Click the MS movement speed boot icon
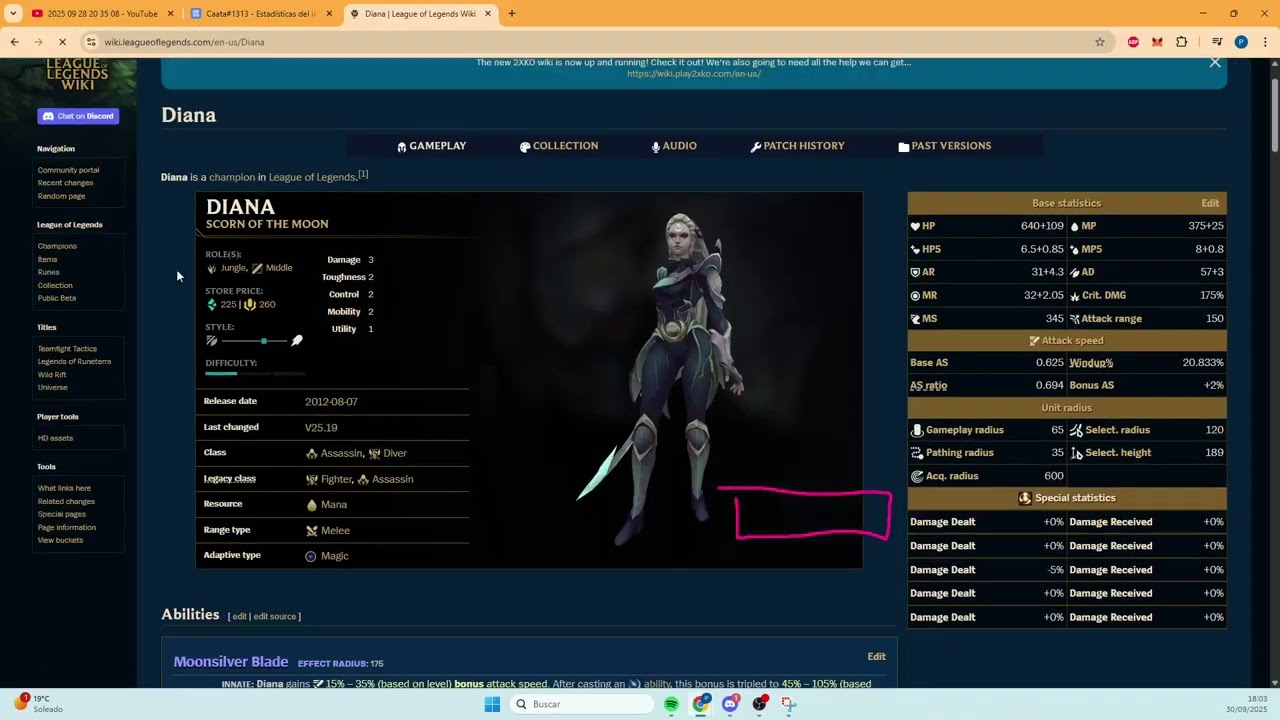The image size is (1280, 720). pyautogui.click(x=915, y=319)
